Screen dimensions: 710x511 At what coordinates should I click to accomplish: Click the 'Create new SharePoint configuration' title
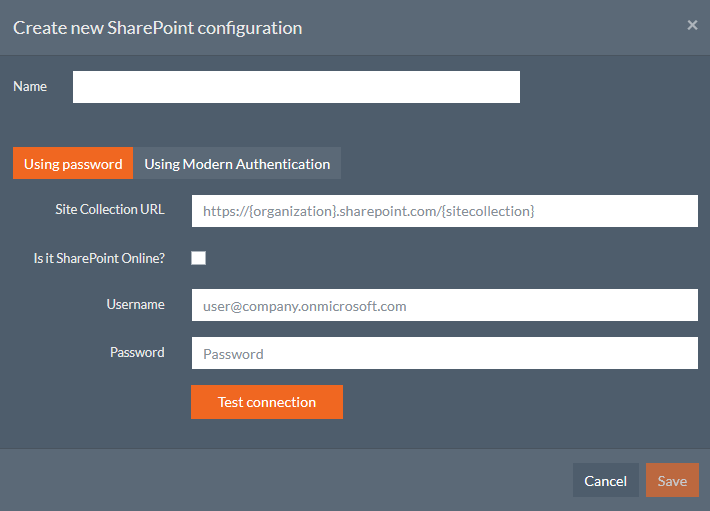coord(158,28)
